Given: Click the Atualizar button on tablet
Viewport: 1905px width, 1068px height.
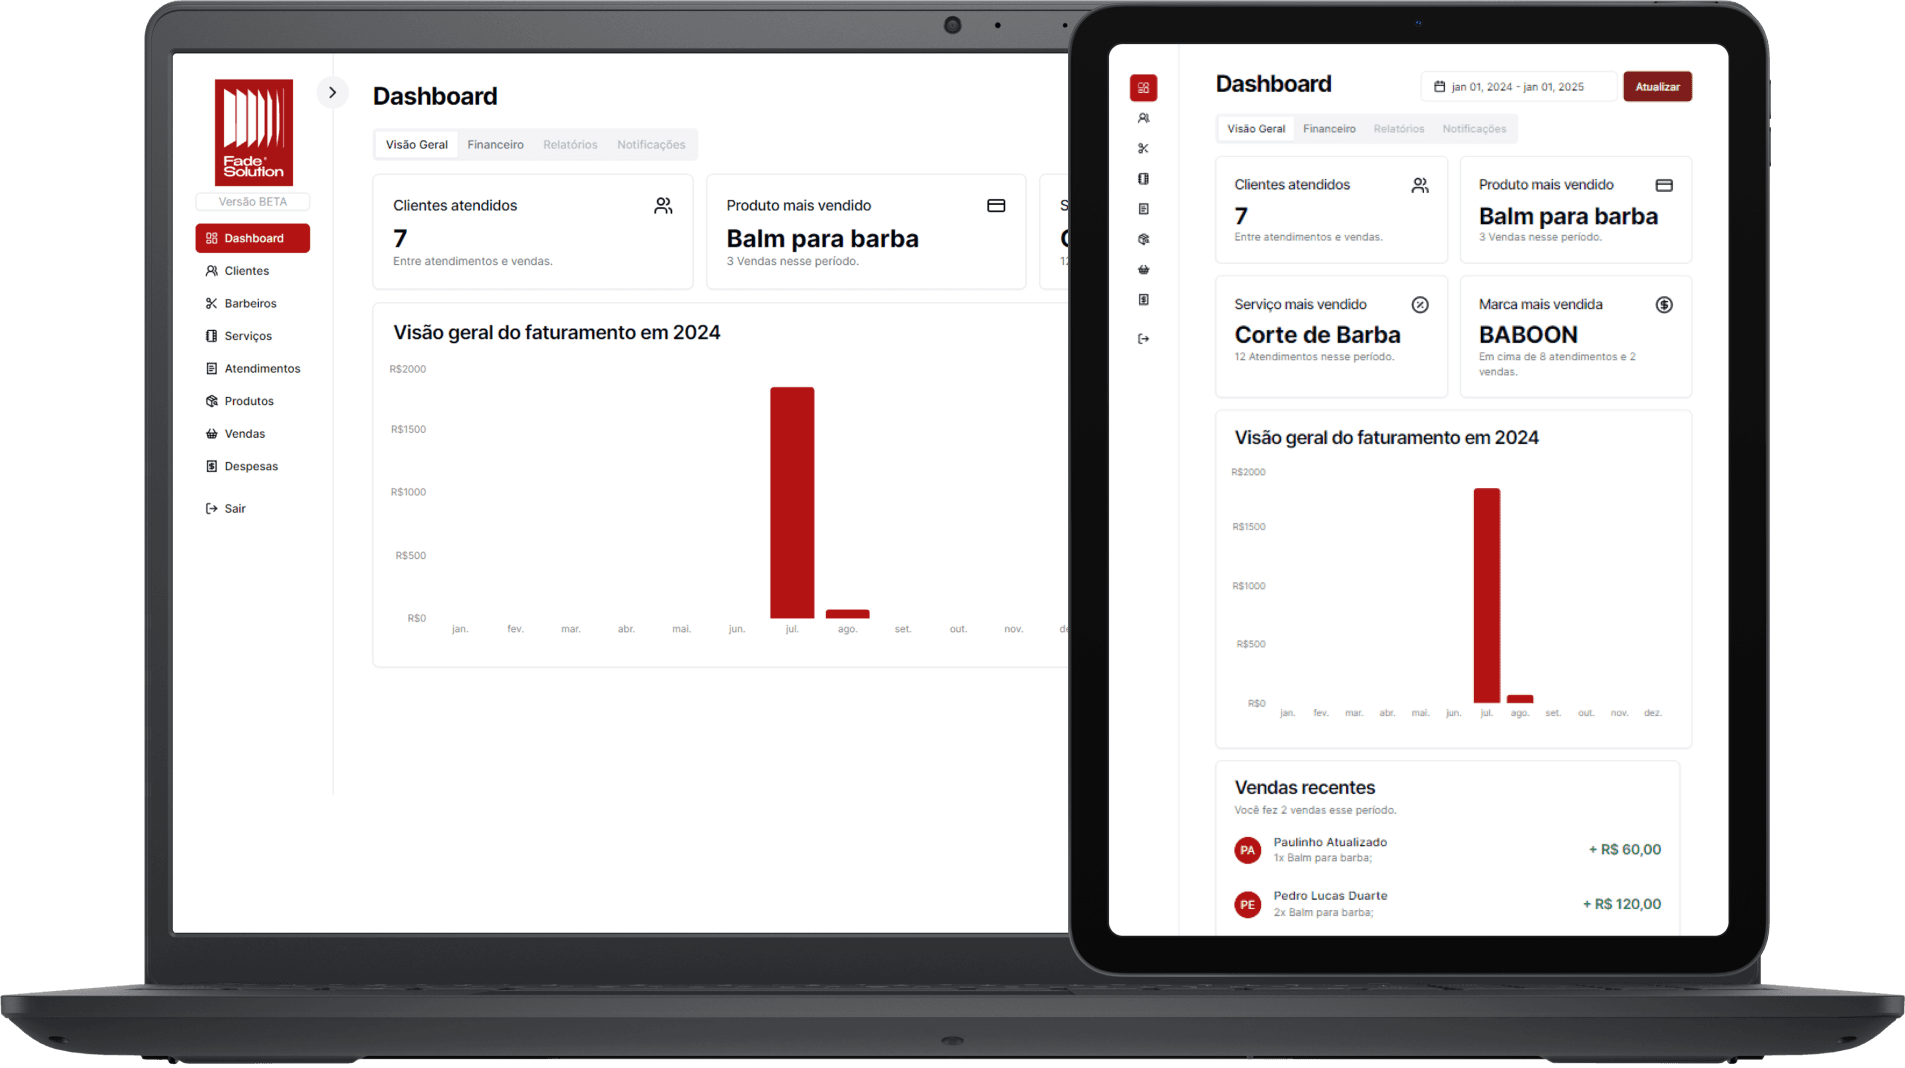Looking at the screenshot, I should coord(1657,87).
